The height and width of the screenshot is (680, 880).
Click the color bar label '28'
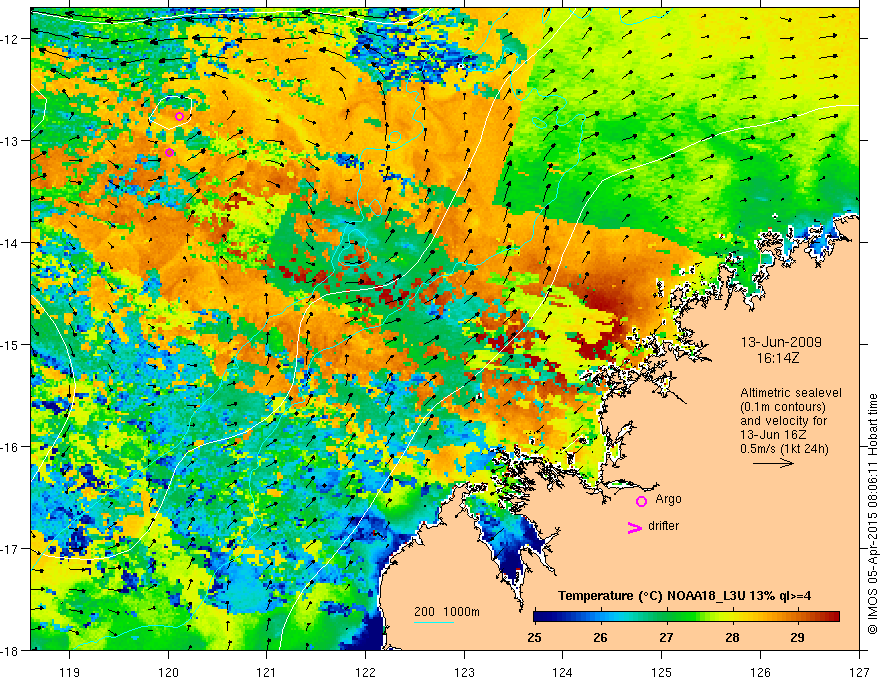click(x=731, y=638)
